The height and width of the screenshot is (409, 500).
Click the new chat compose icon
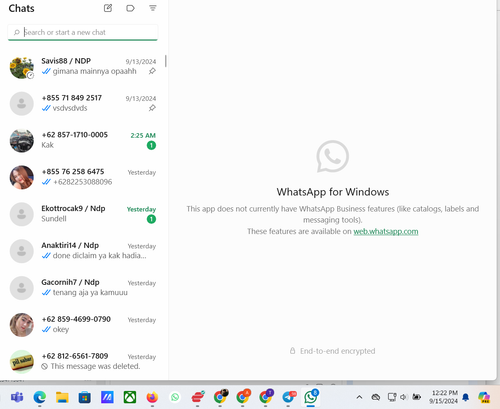tap(108, 8)
